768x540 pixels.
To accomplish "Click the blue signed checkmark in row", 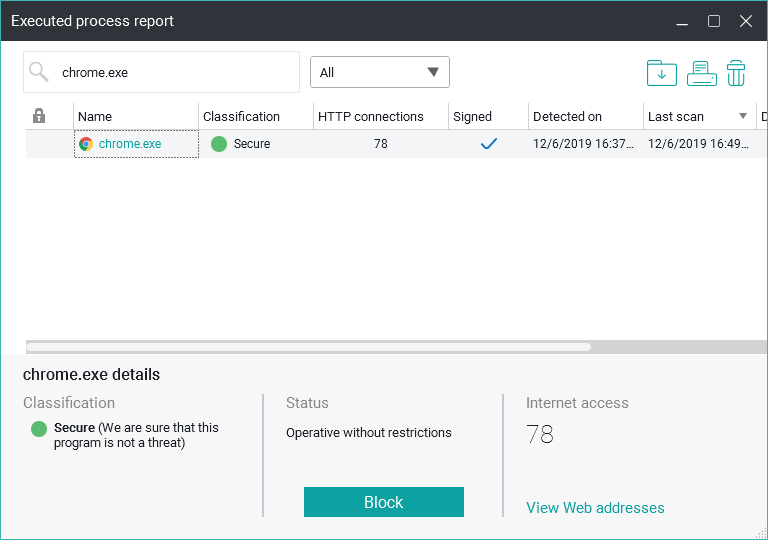I will coord(489,144).
